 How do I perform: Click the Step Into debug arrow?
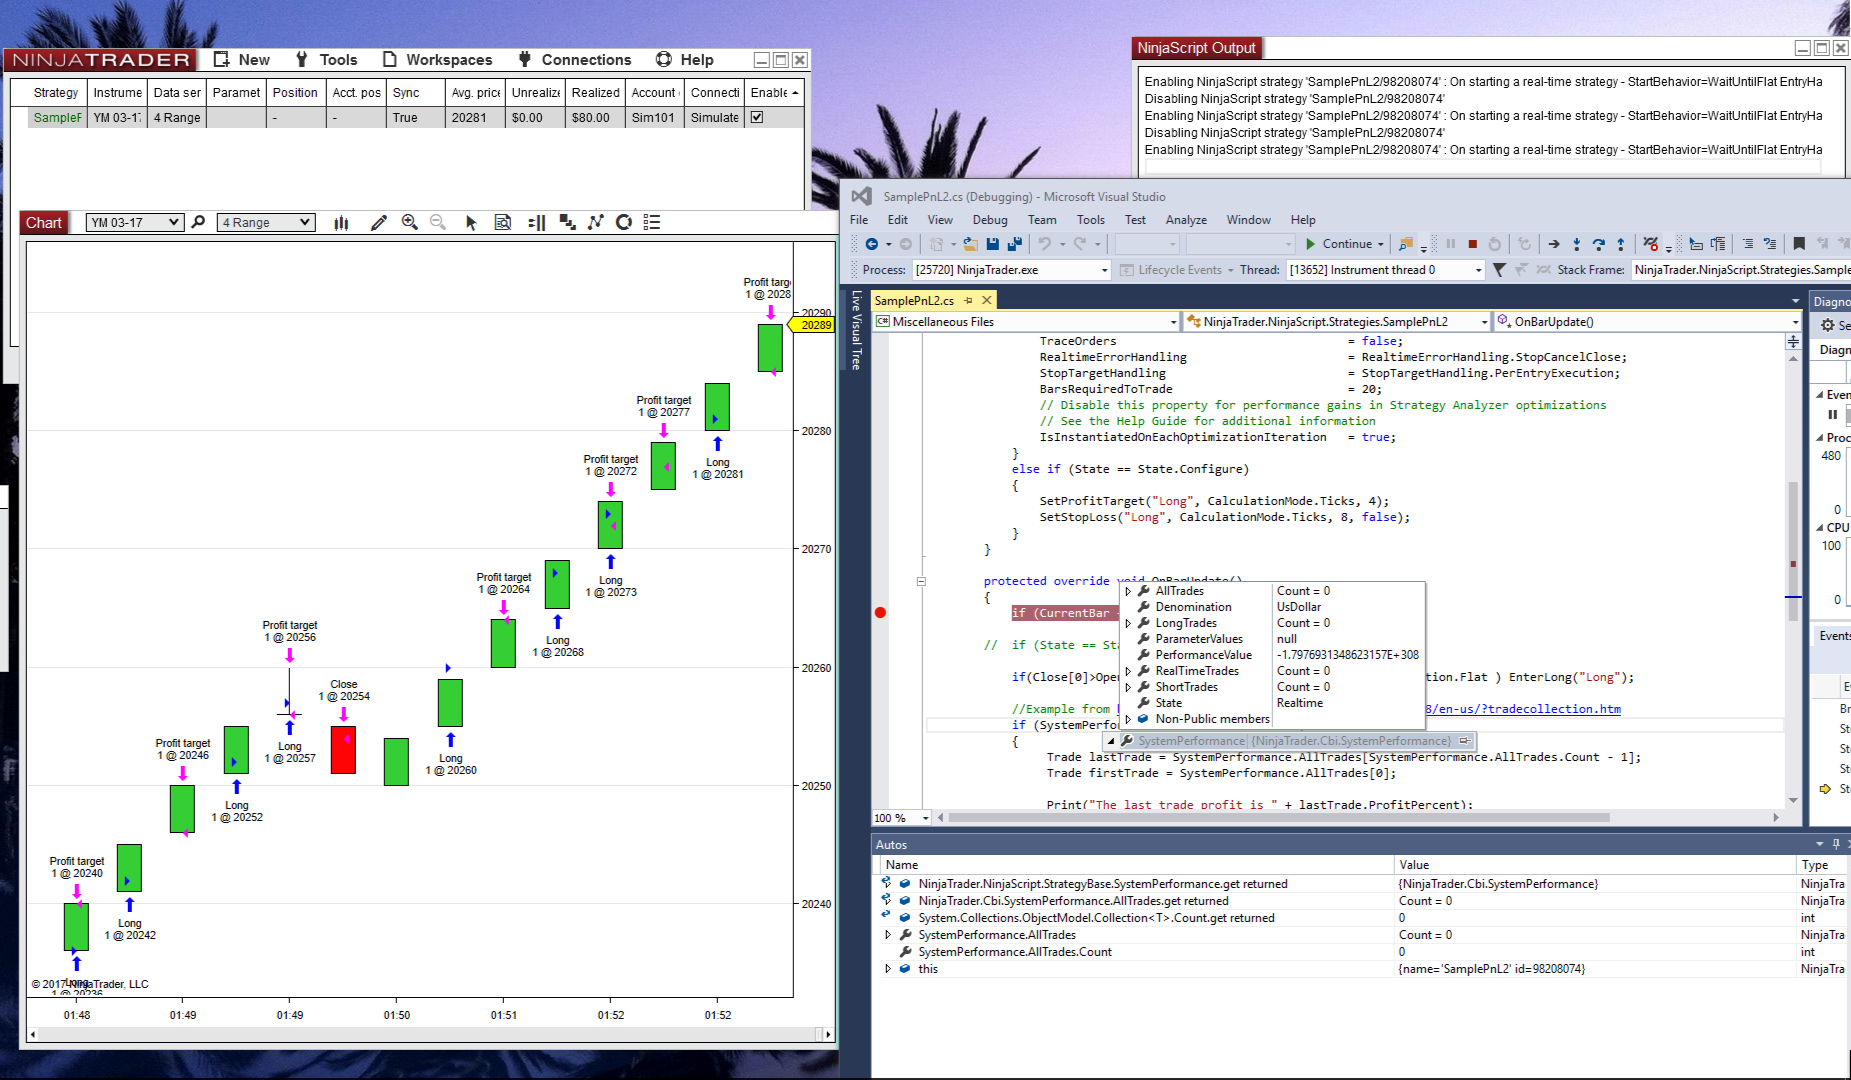click(x=1576, y=244)
